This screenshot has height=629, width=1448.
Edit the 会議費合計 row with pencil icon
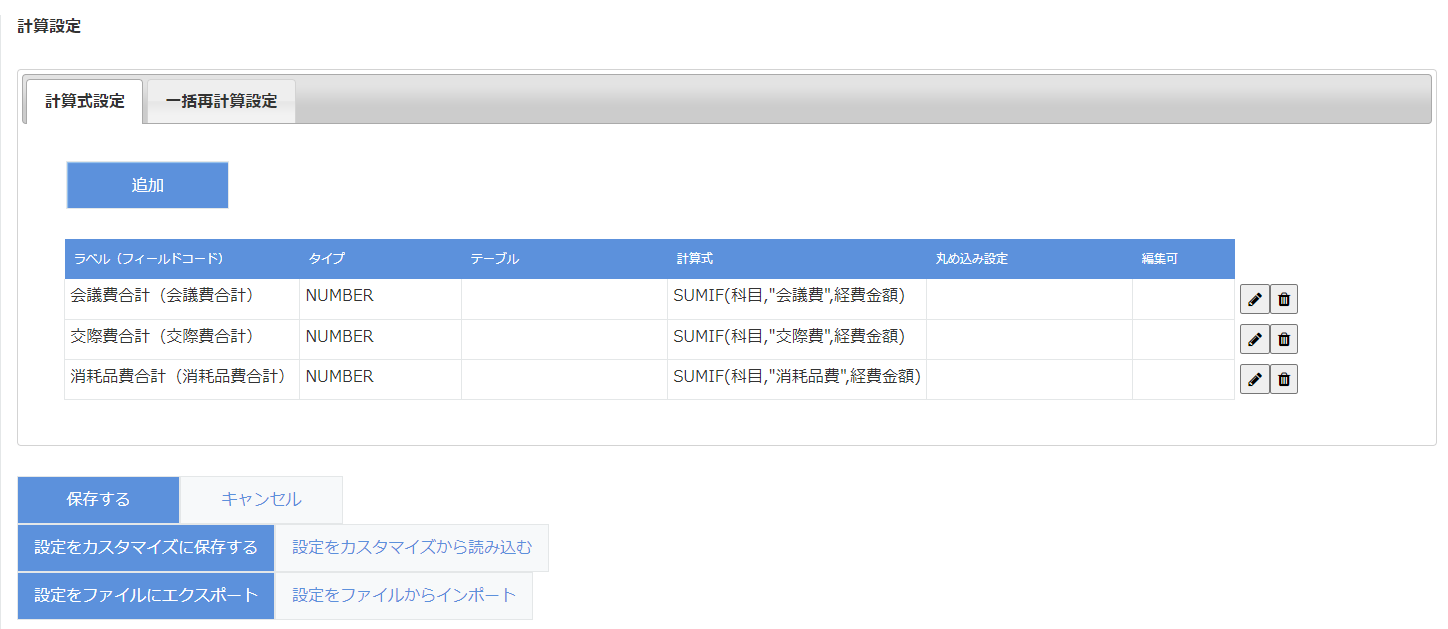pos(1254,299)
